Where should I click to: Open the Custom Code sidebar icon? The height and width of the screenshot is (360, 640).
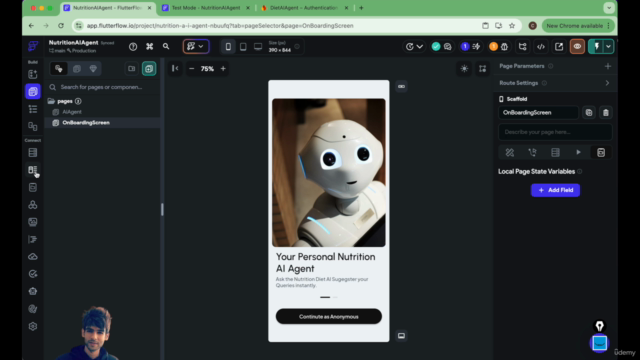pos(33,240)
